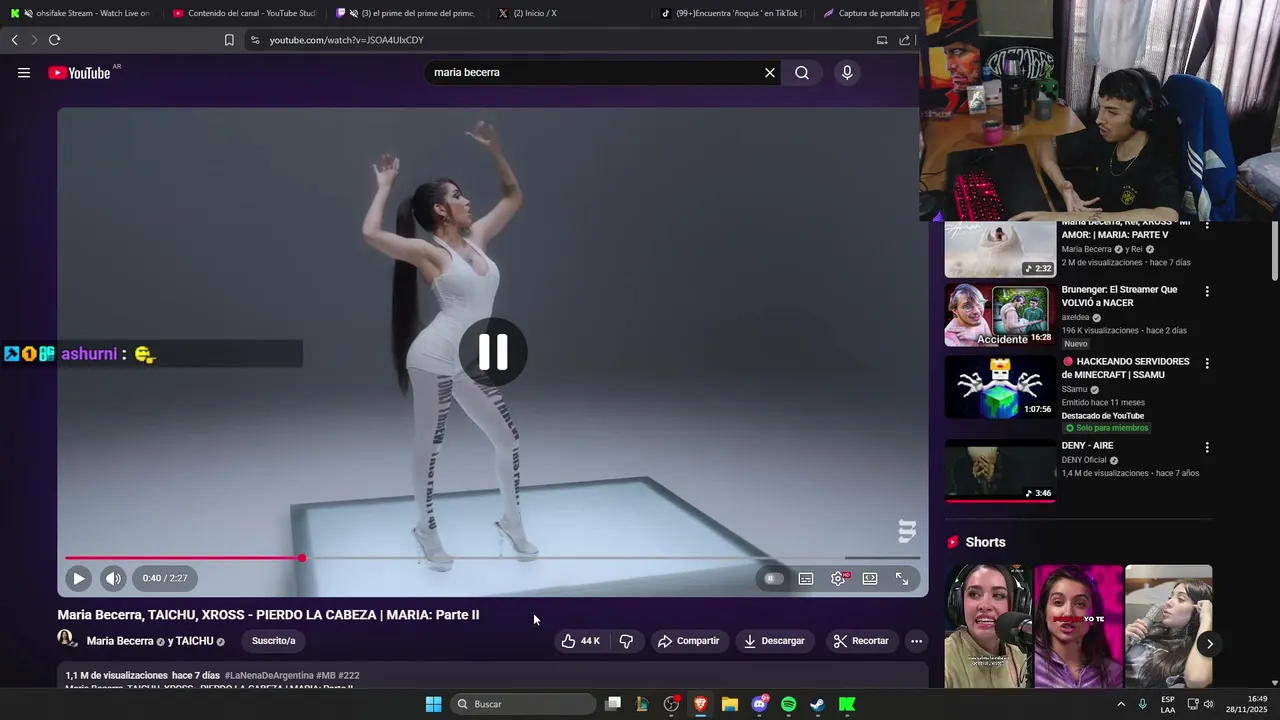Switch to 'Captura de pantalla' tab
The height and width of the screenshot is (720, 1280).
870,13
